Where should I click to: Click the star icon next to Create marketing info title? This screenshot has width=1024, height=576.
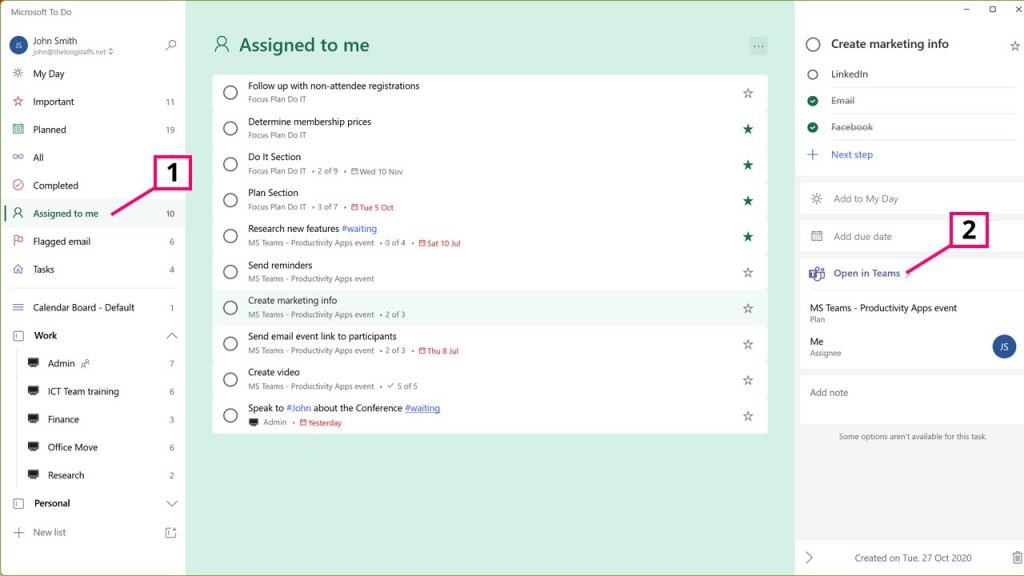click(1016, 44)
